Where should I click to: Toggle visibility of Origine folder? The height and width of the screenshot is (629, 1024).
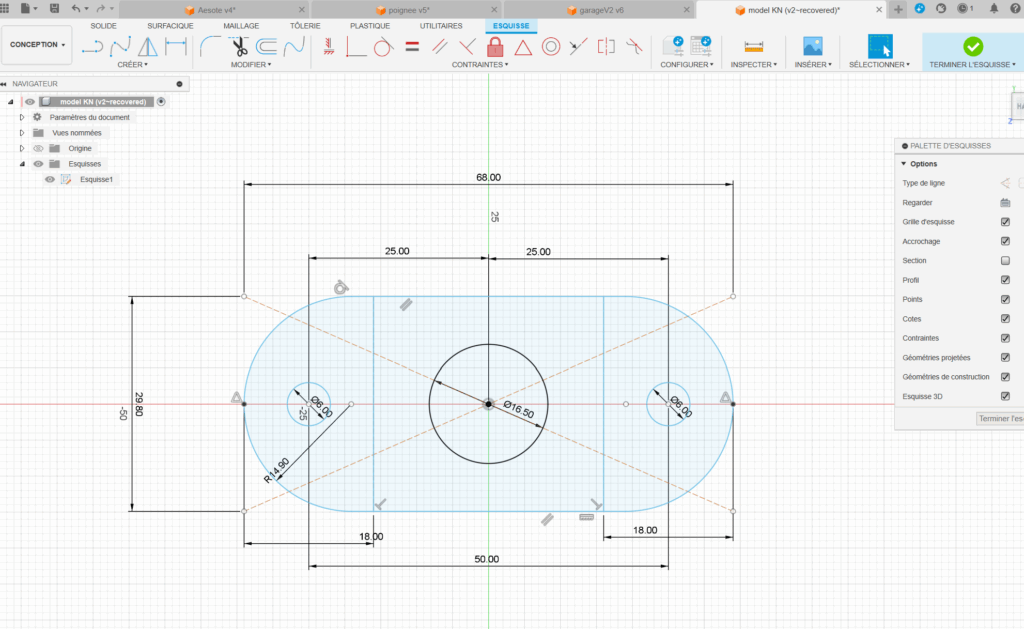point(38,148)
